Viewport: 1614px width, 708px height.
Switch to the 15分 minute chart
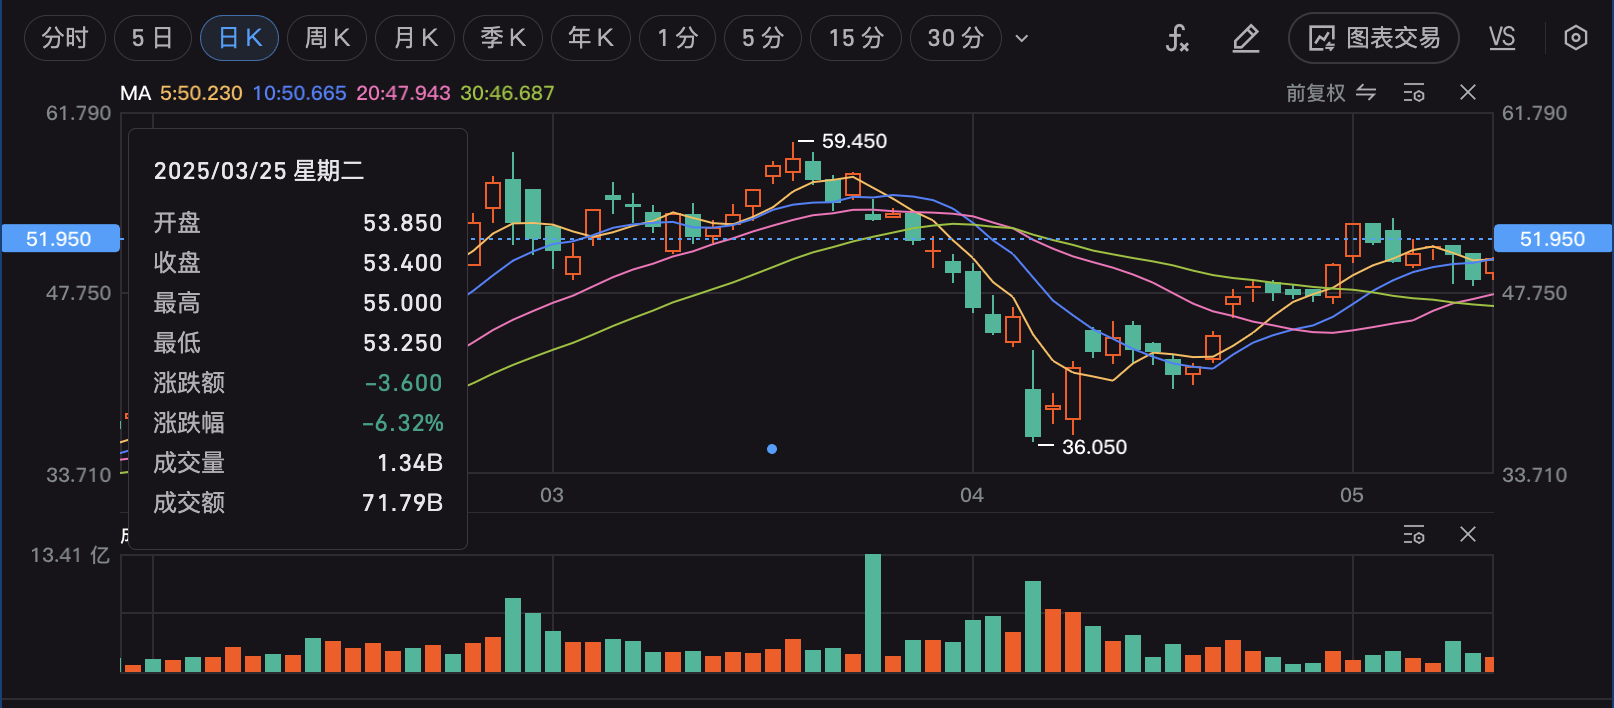[x=856, y=39]
